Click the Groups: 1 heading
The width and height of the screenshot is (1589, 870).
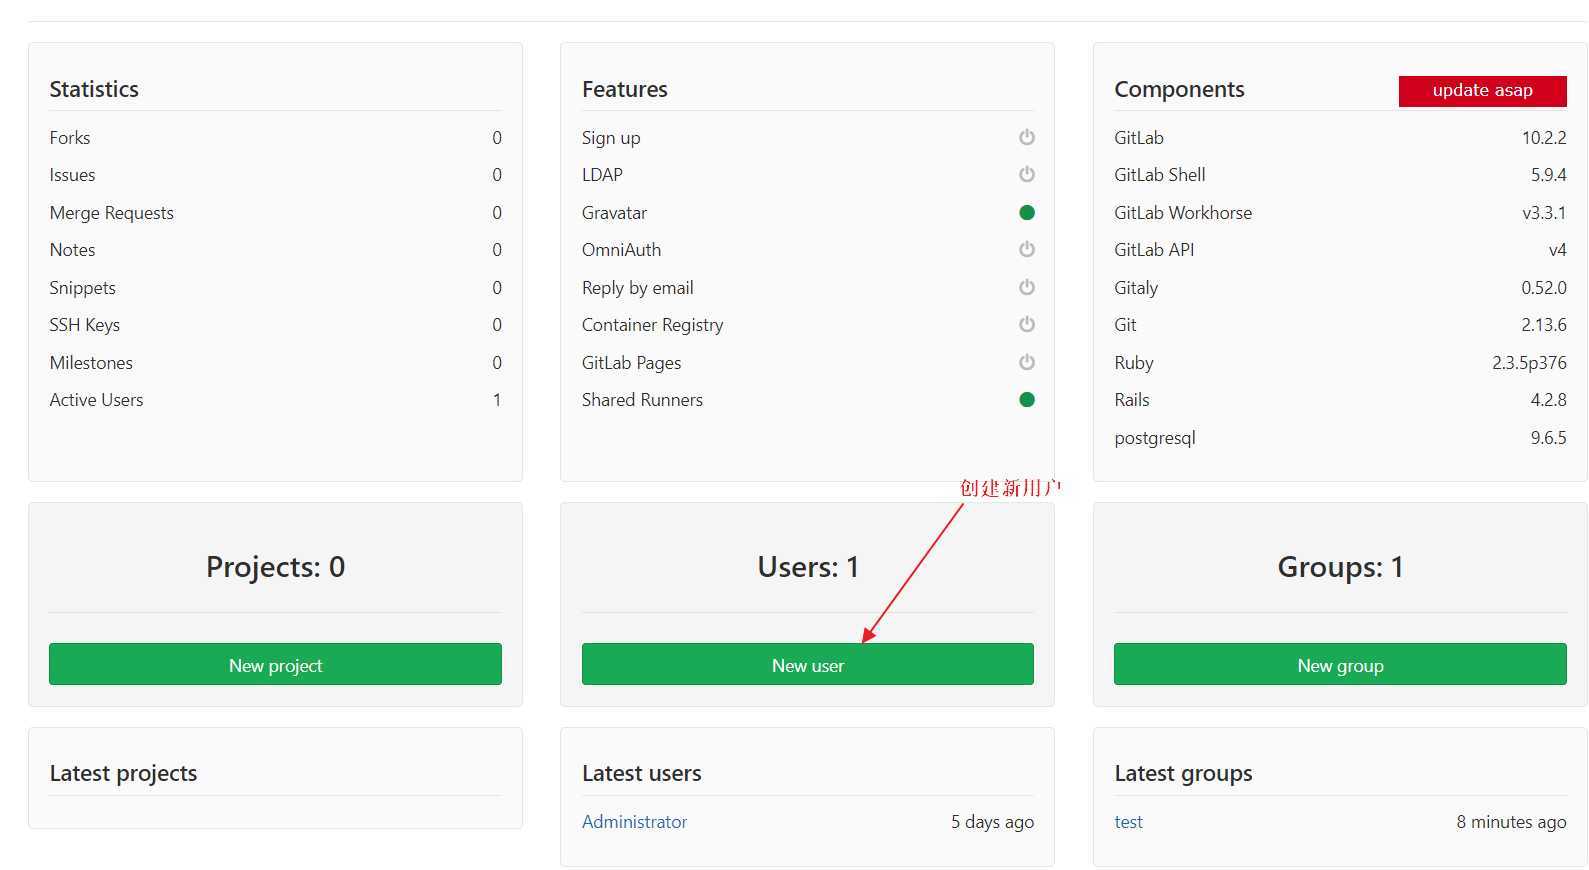tap(1340, 567)
